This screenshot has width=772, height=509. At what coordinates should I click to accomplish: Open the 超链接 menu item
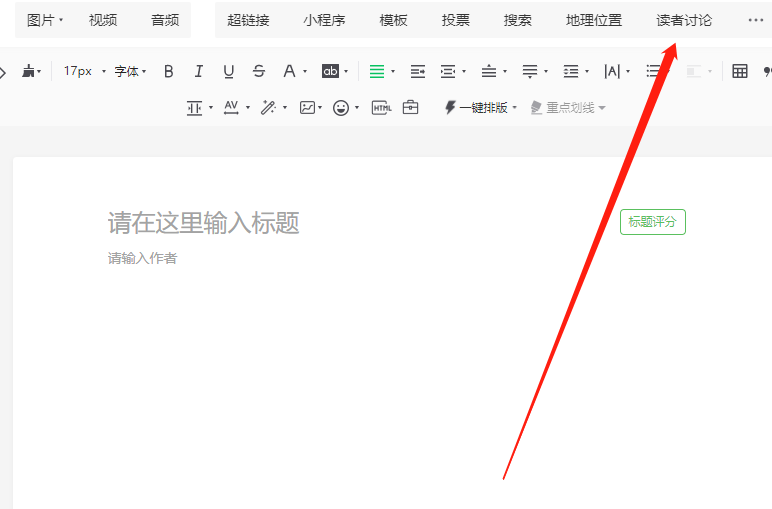coord(248,20)
